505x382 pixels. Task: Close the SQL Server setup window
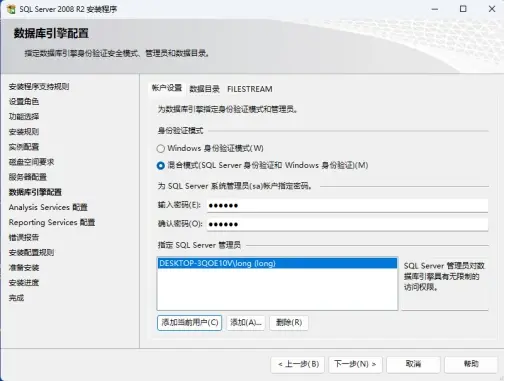coord(492,9)
